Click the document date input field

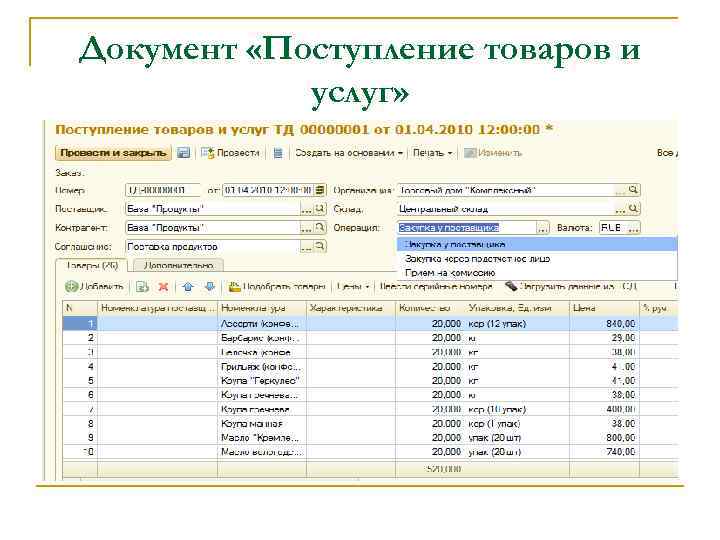pos(268,190)
